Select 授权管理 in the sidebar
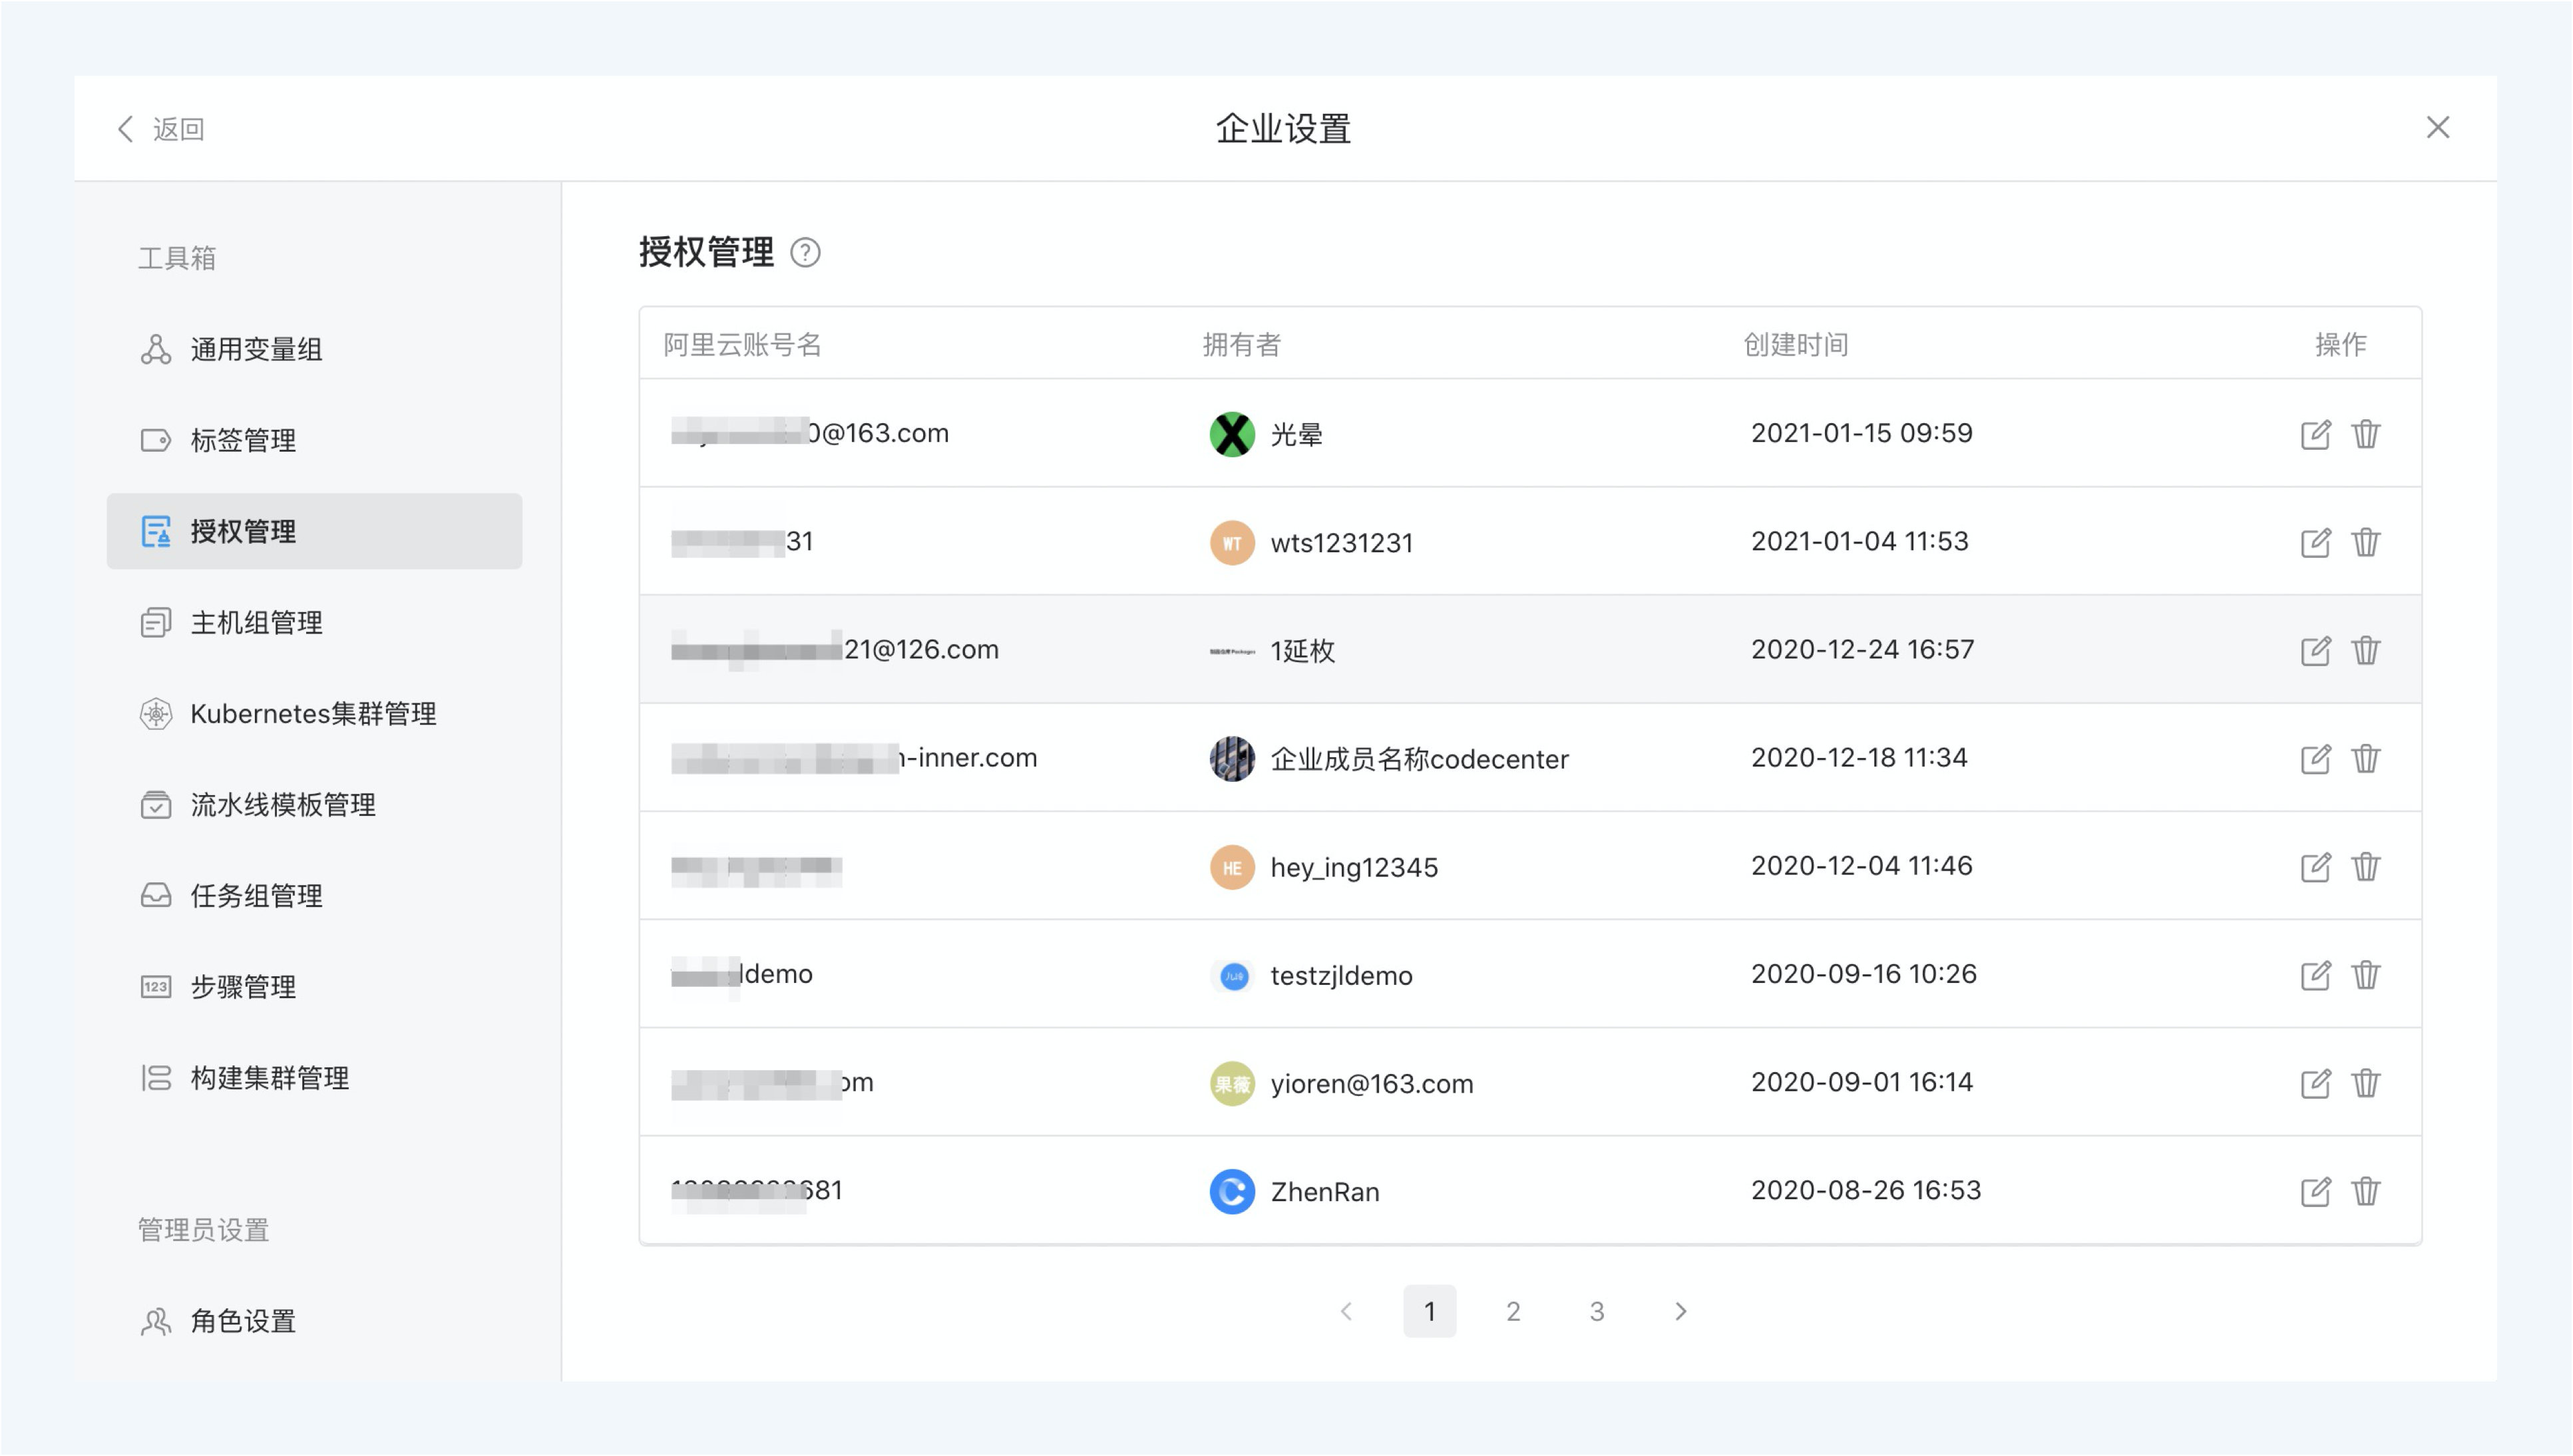This screenshot has height=1456, width=2573. click(314, 531)
